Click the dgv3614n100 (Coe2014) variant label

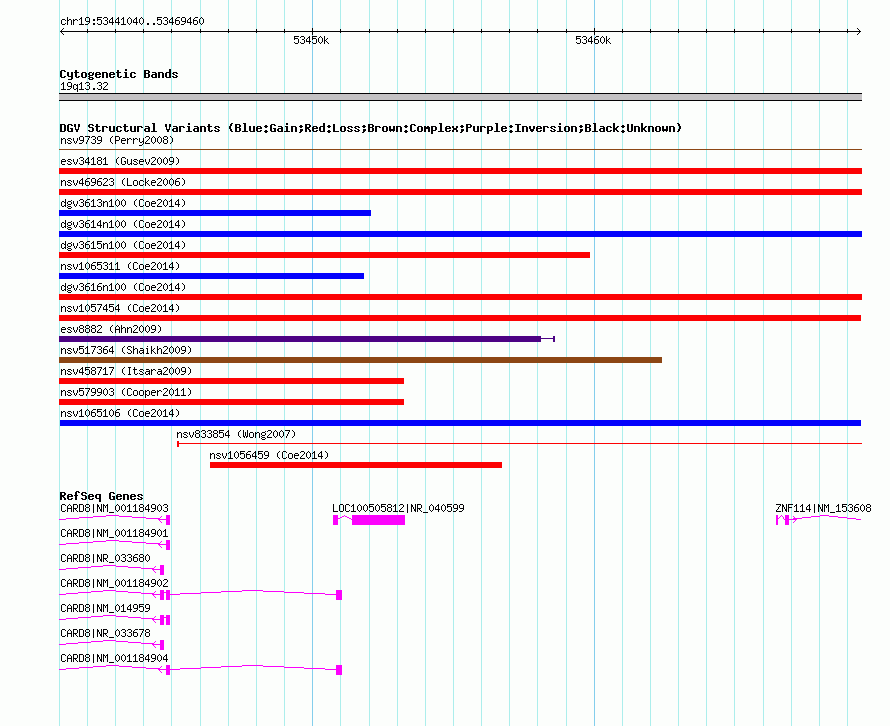tap(123, 224)
